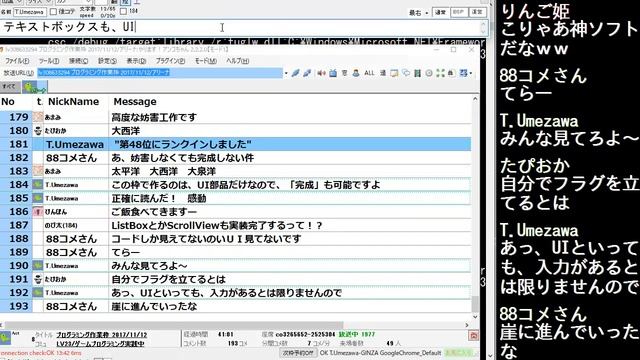
Task: Open the ファイル(F) menu
Action: (x=17, y=61)
